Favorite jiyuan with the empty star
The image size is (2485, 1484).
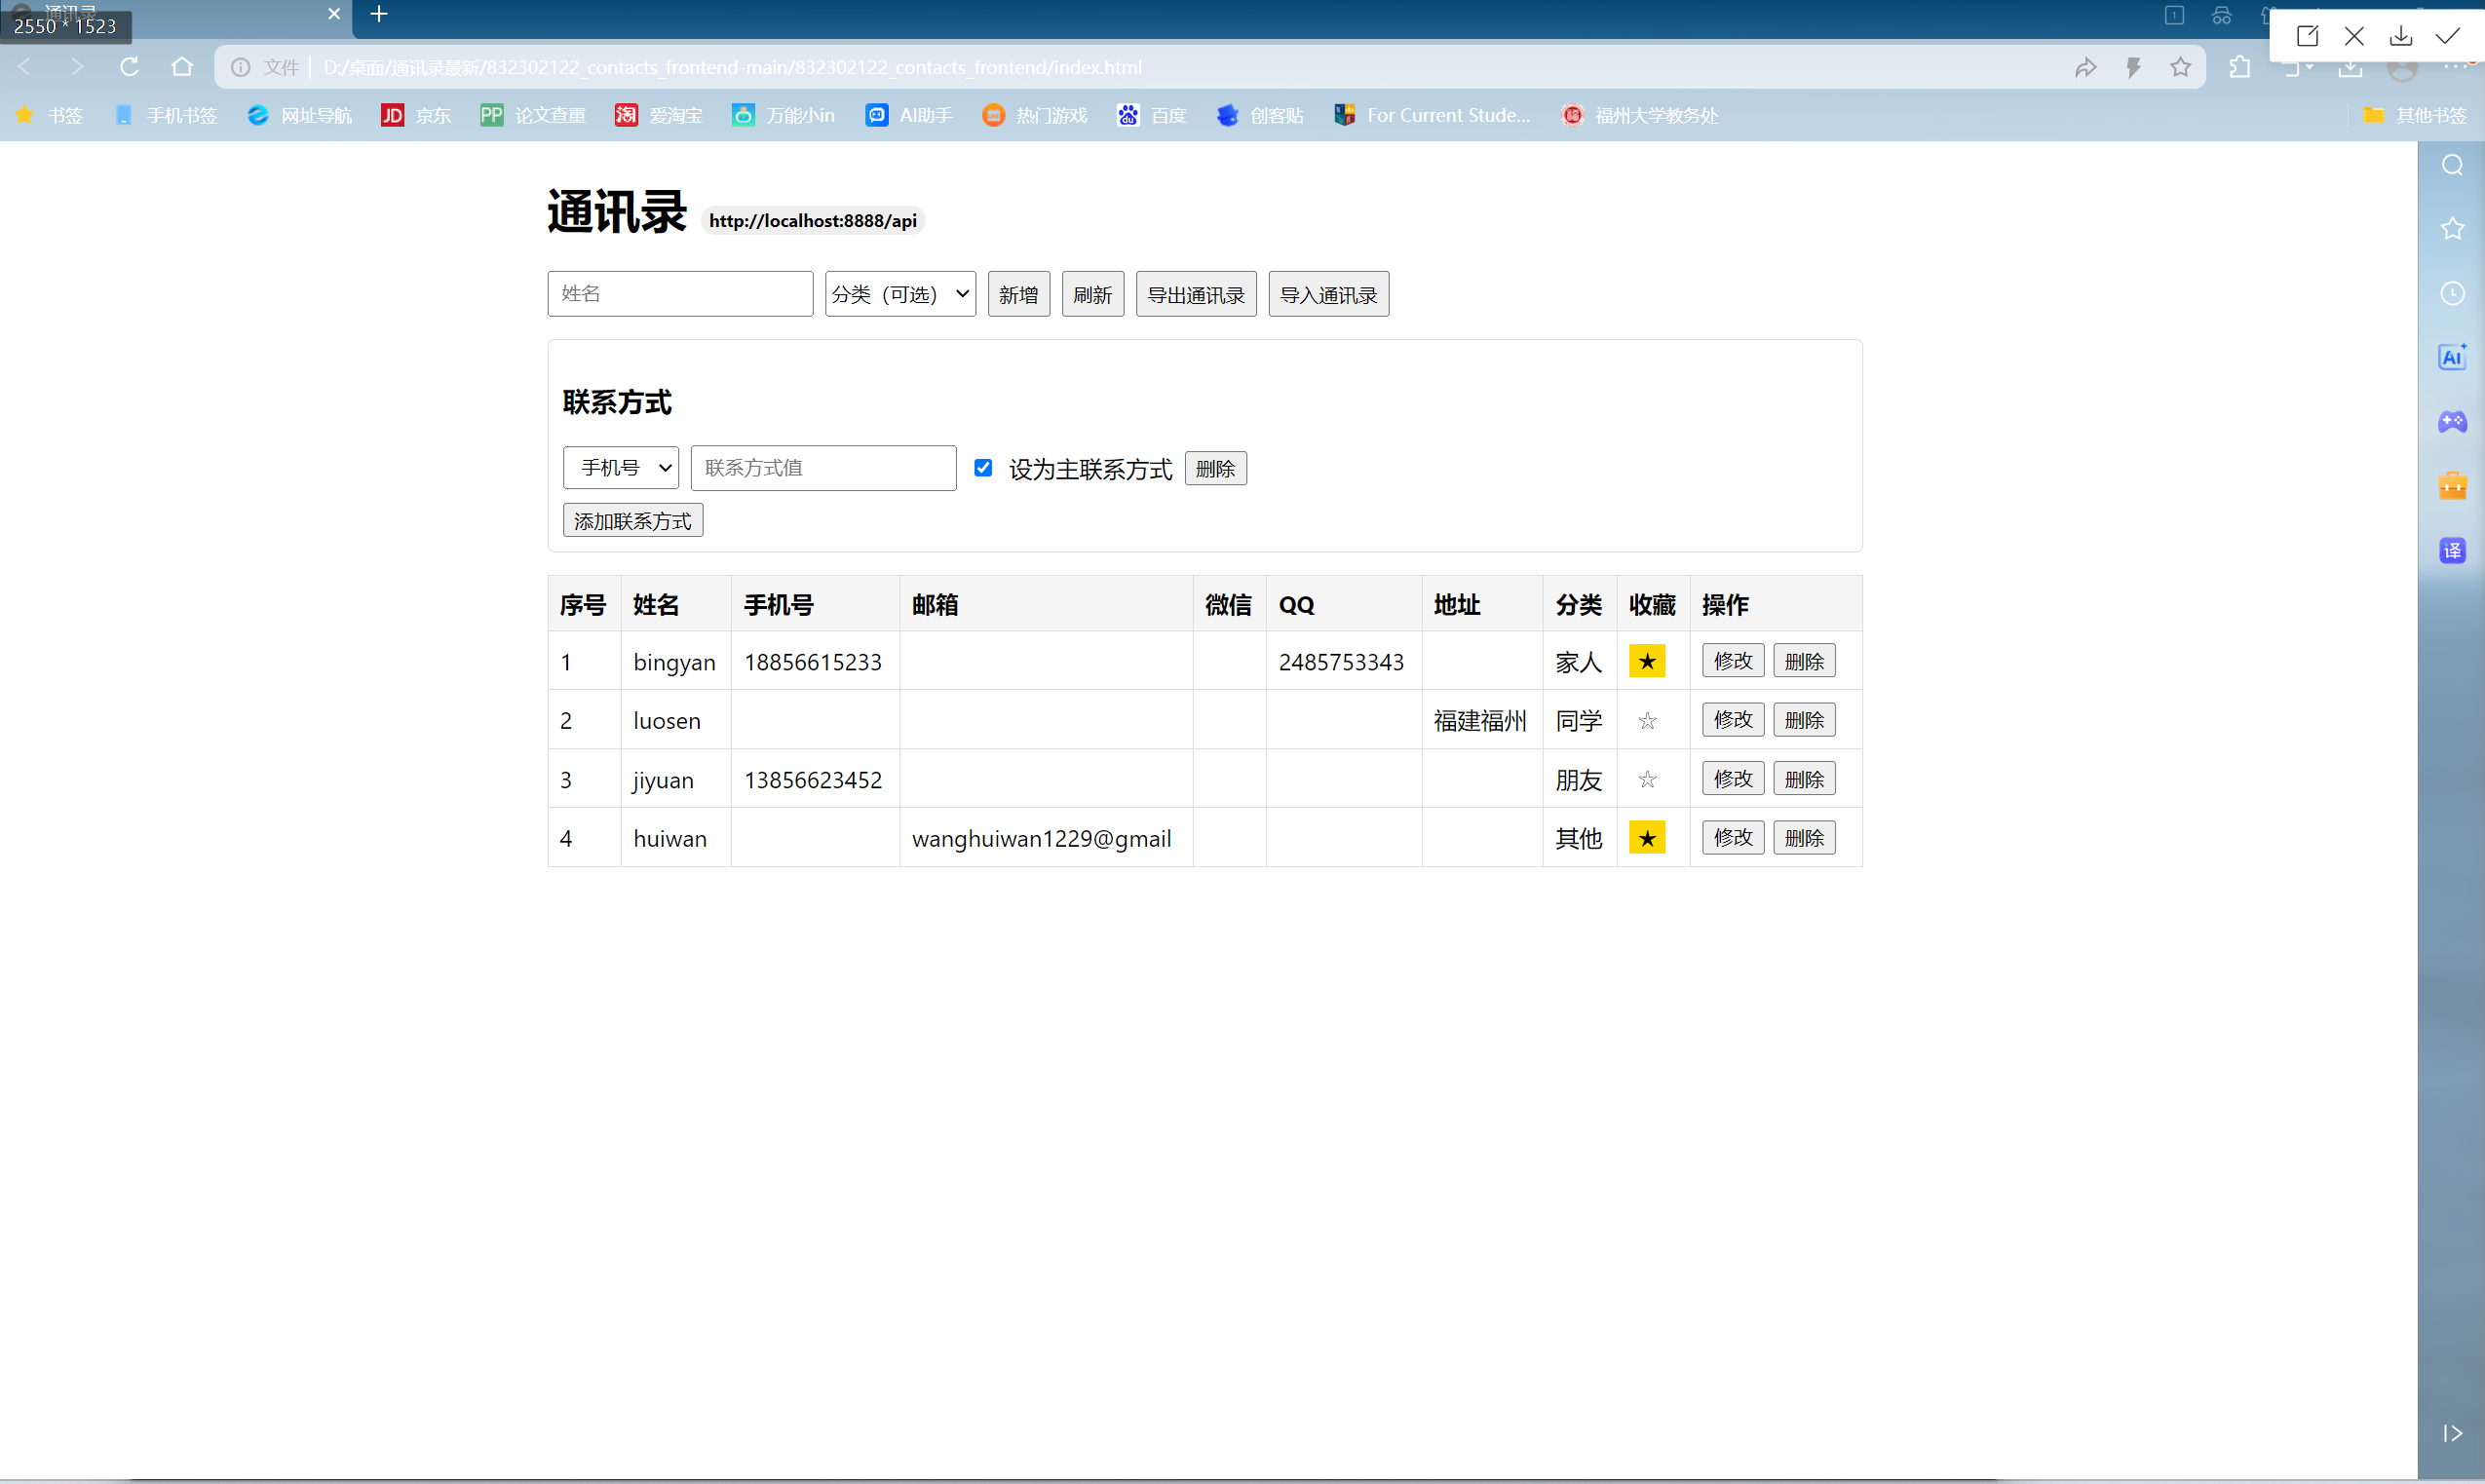click(1647, 779)
